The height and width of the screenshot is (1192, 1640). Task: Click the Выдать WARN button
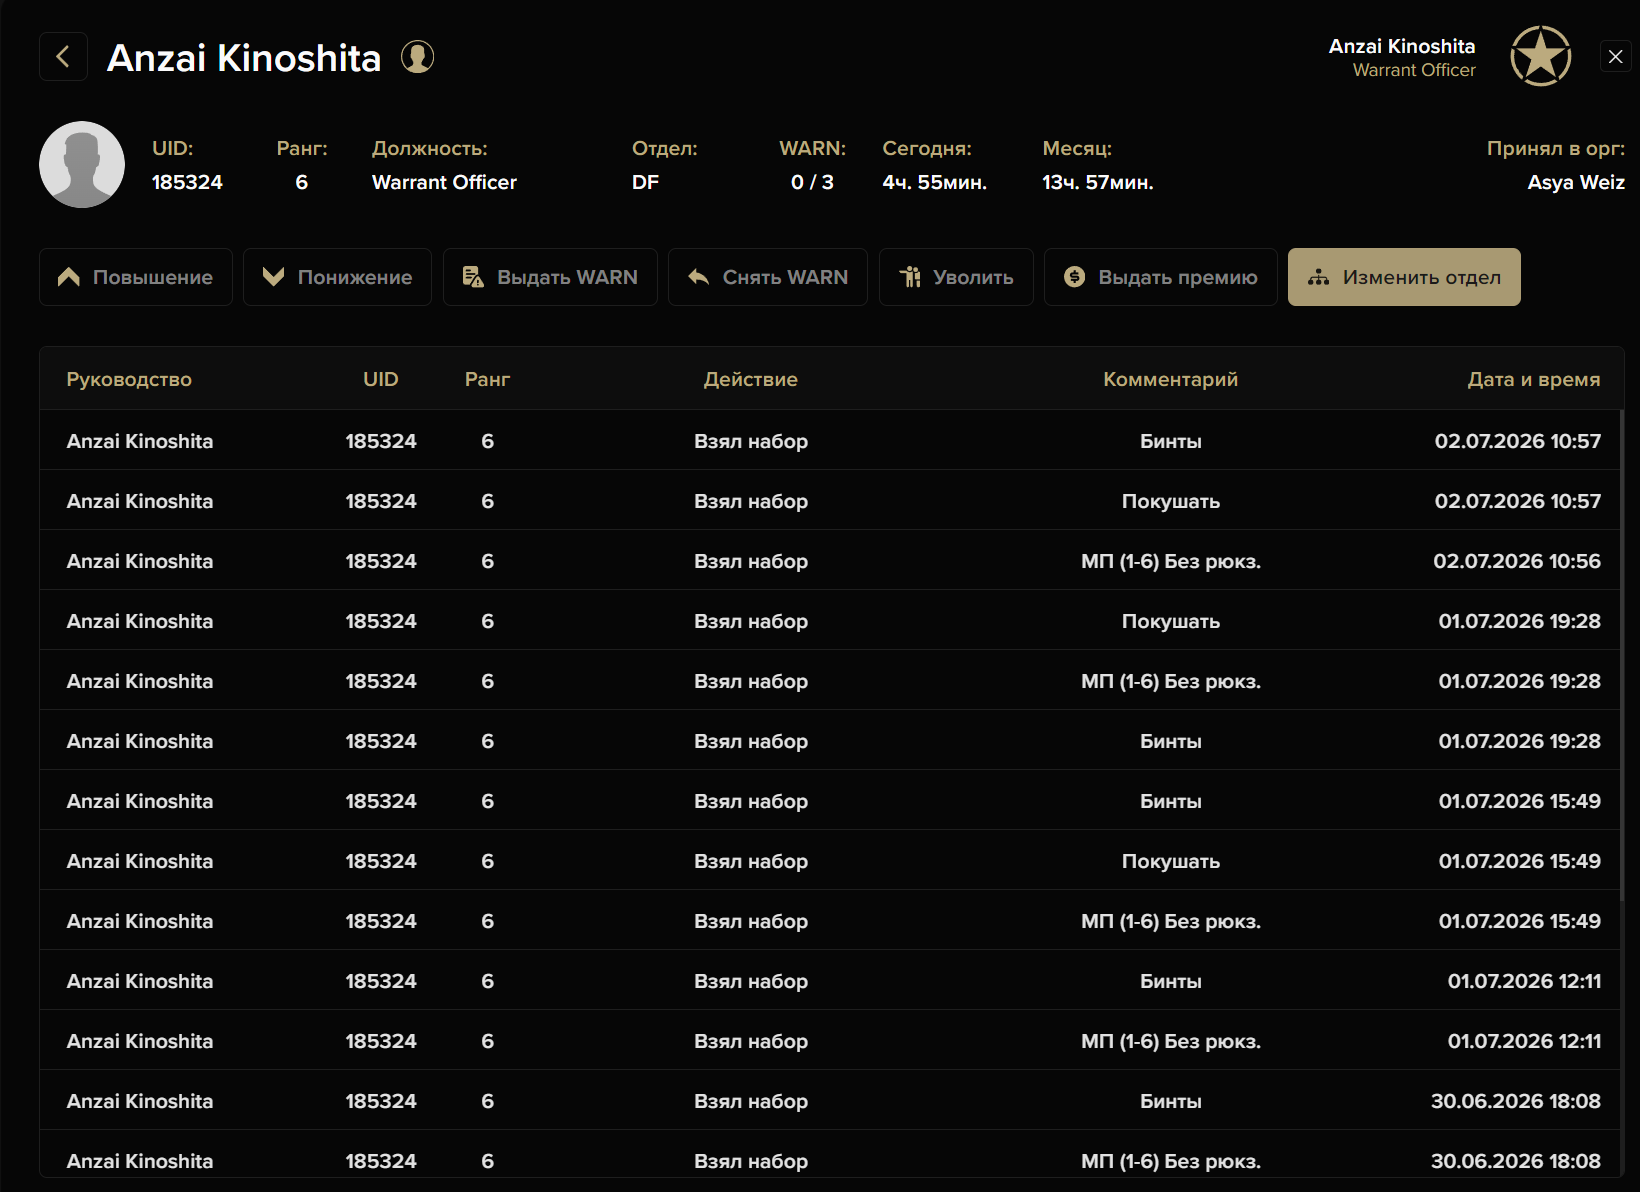pos(550,277)
